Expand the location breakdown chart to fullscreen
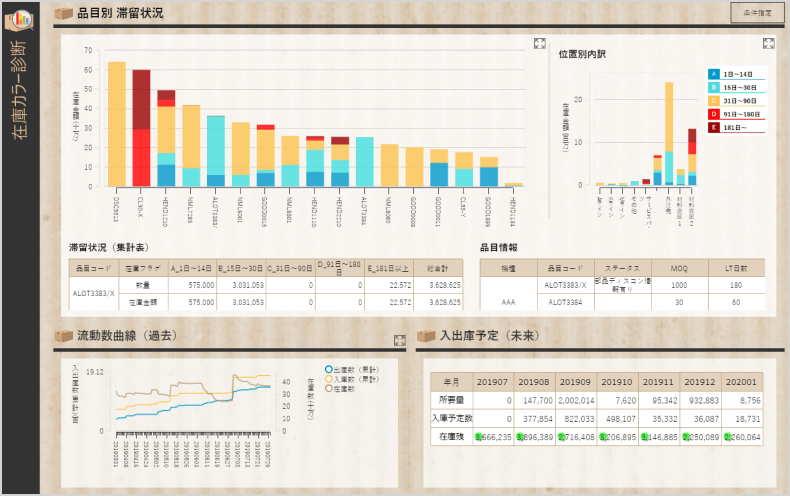The width and height of the screenshot is (790, 496). point(768,43)
